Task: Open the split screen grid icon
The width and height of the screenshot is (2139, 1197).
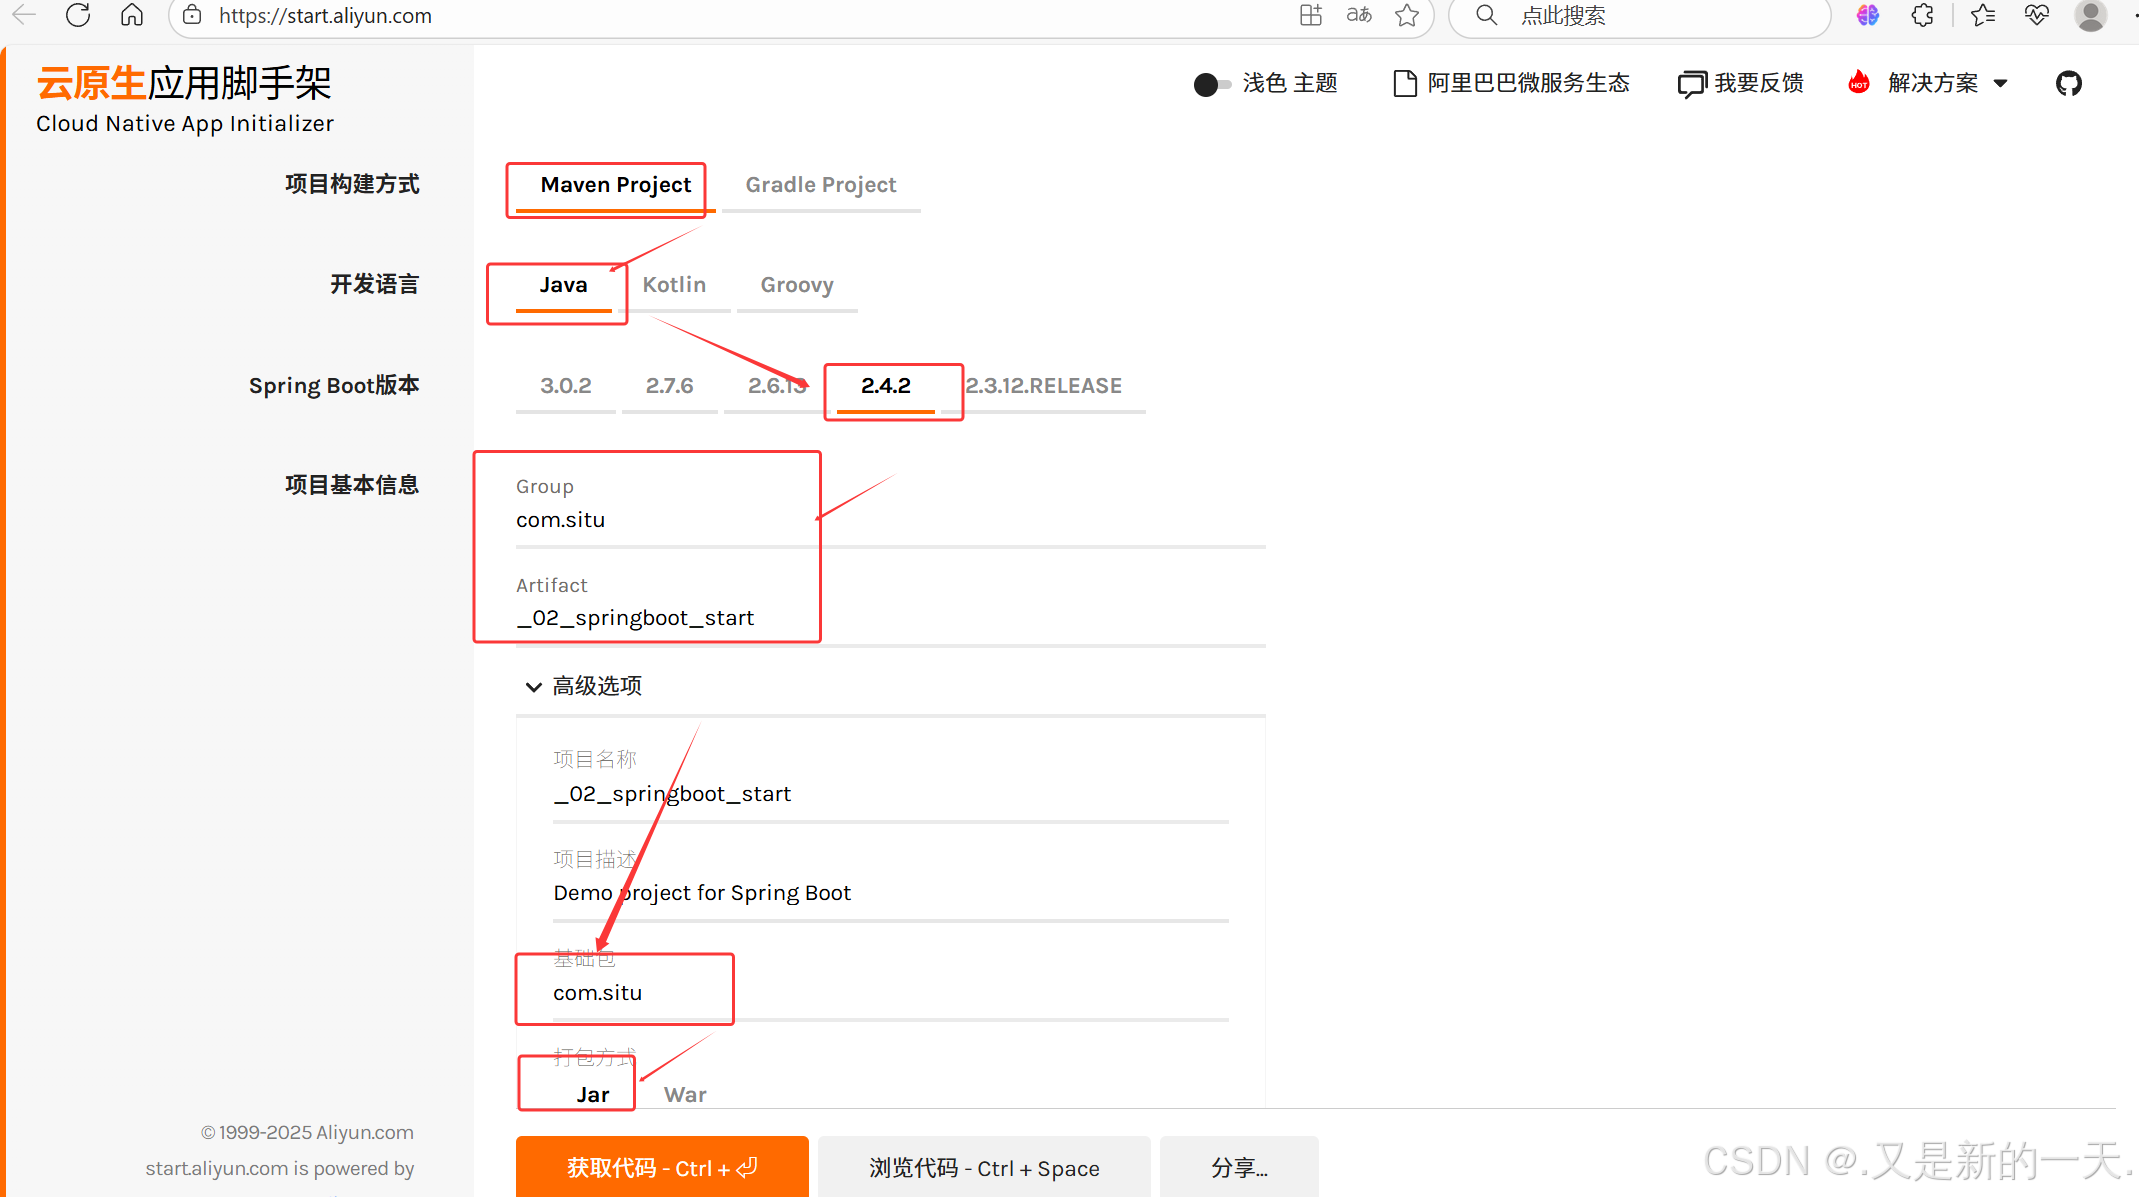Action: click(1310, 15)
